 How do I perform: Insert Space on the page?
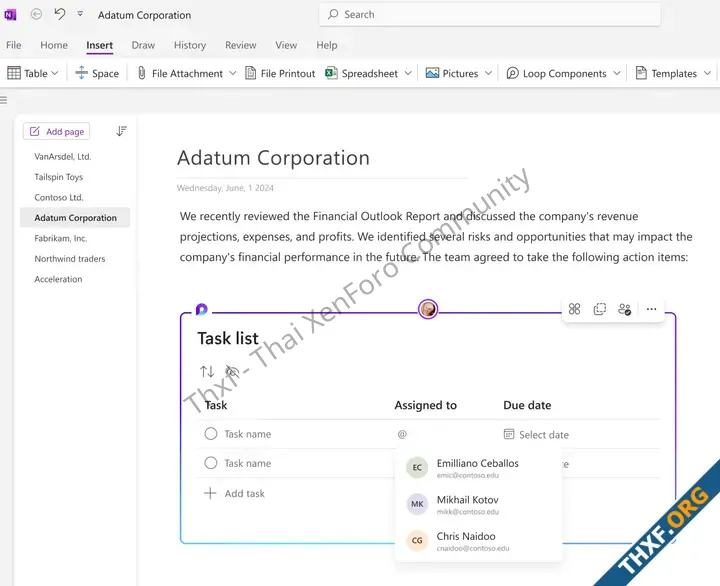click(x=97, y=73)
